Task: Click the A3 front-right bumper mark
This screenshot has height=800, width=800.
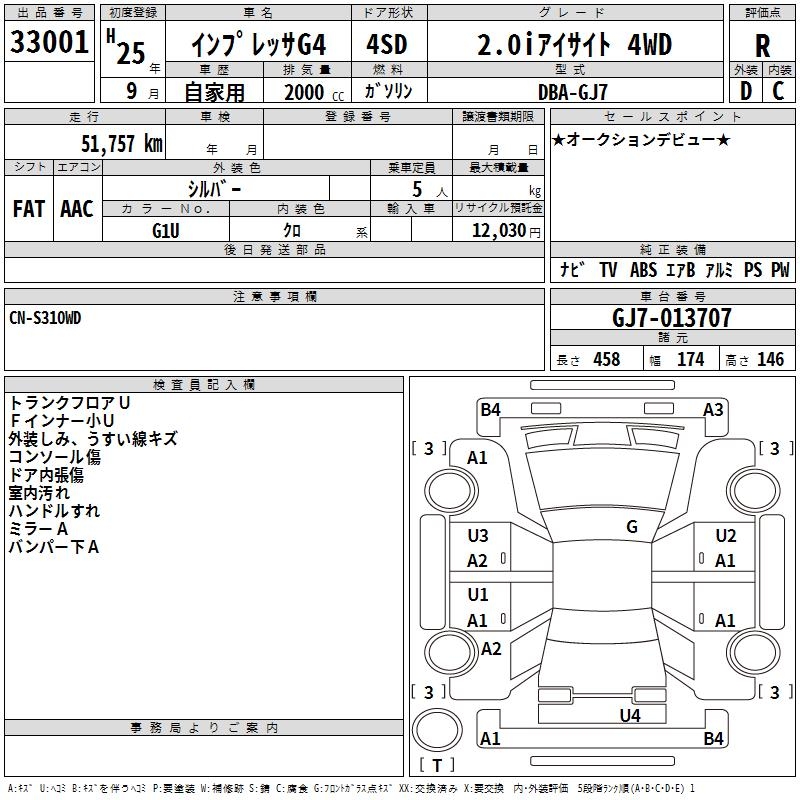Action: coord(713,410)
